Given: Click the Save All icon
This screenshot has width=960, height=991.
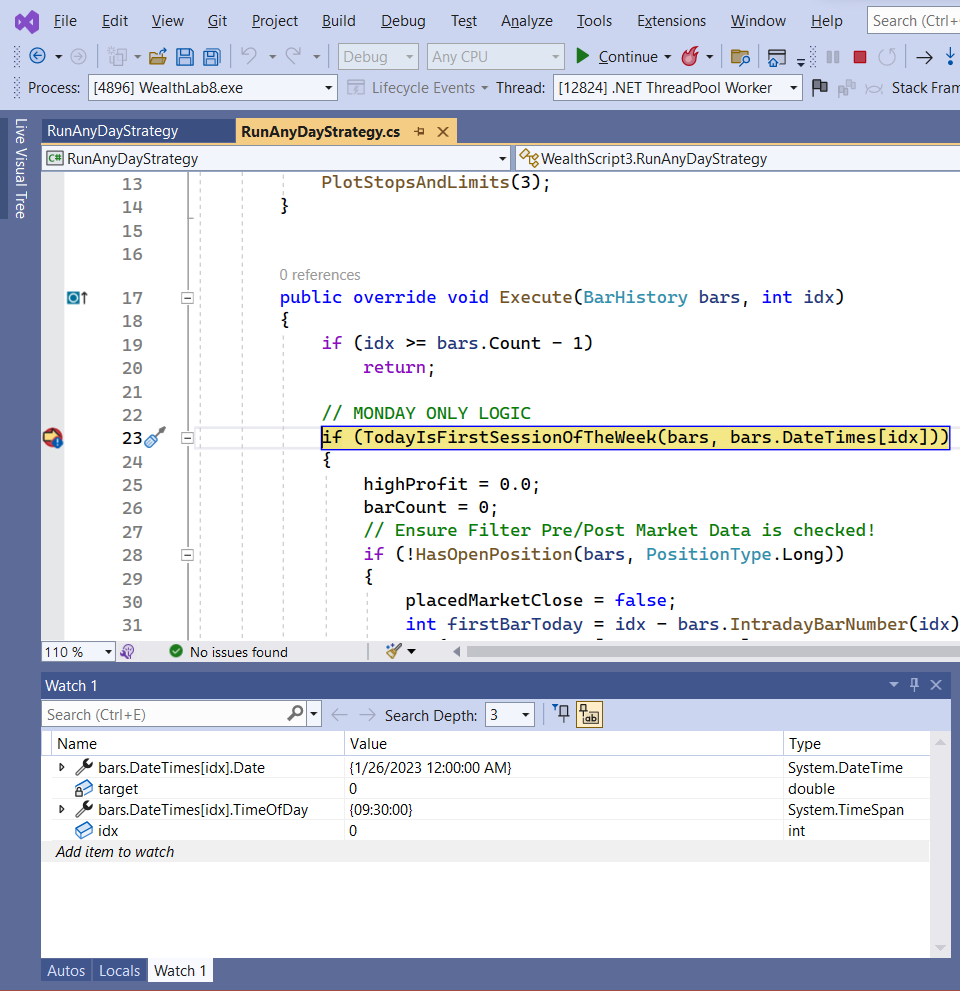Looking at the screenshot, I should pos(211,57).
